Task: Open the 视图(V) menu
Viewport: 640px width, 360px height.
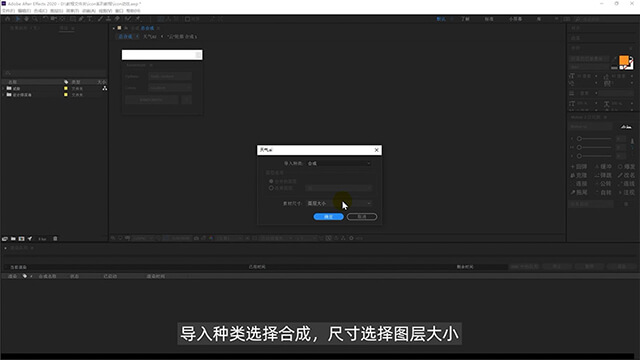Action: (105, 11)
